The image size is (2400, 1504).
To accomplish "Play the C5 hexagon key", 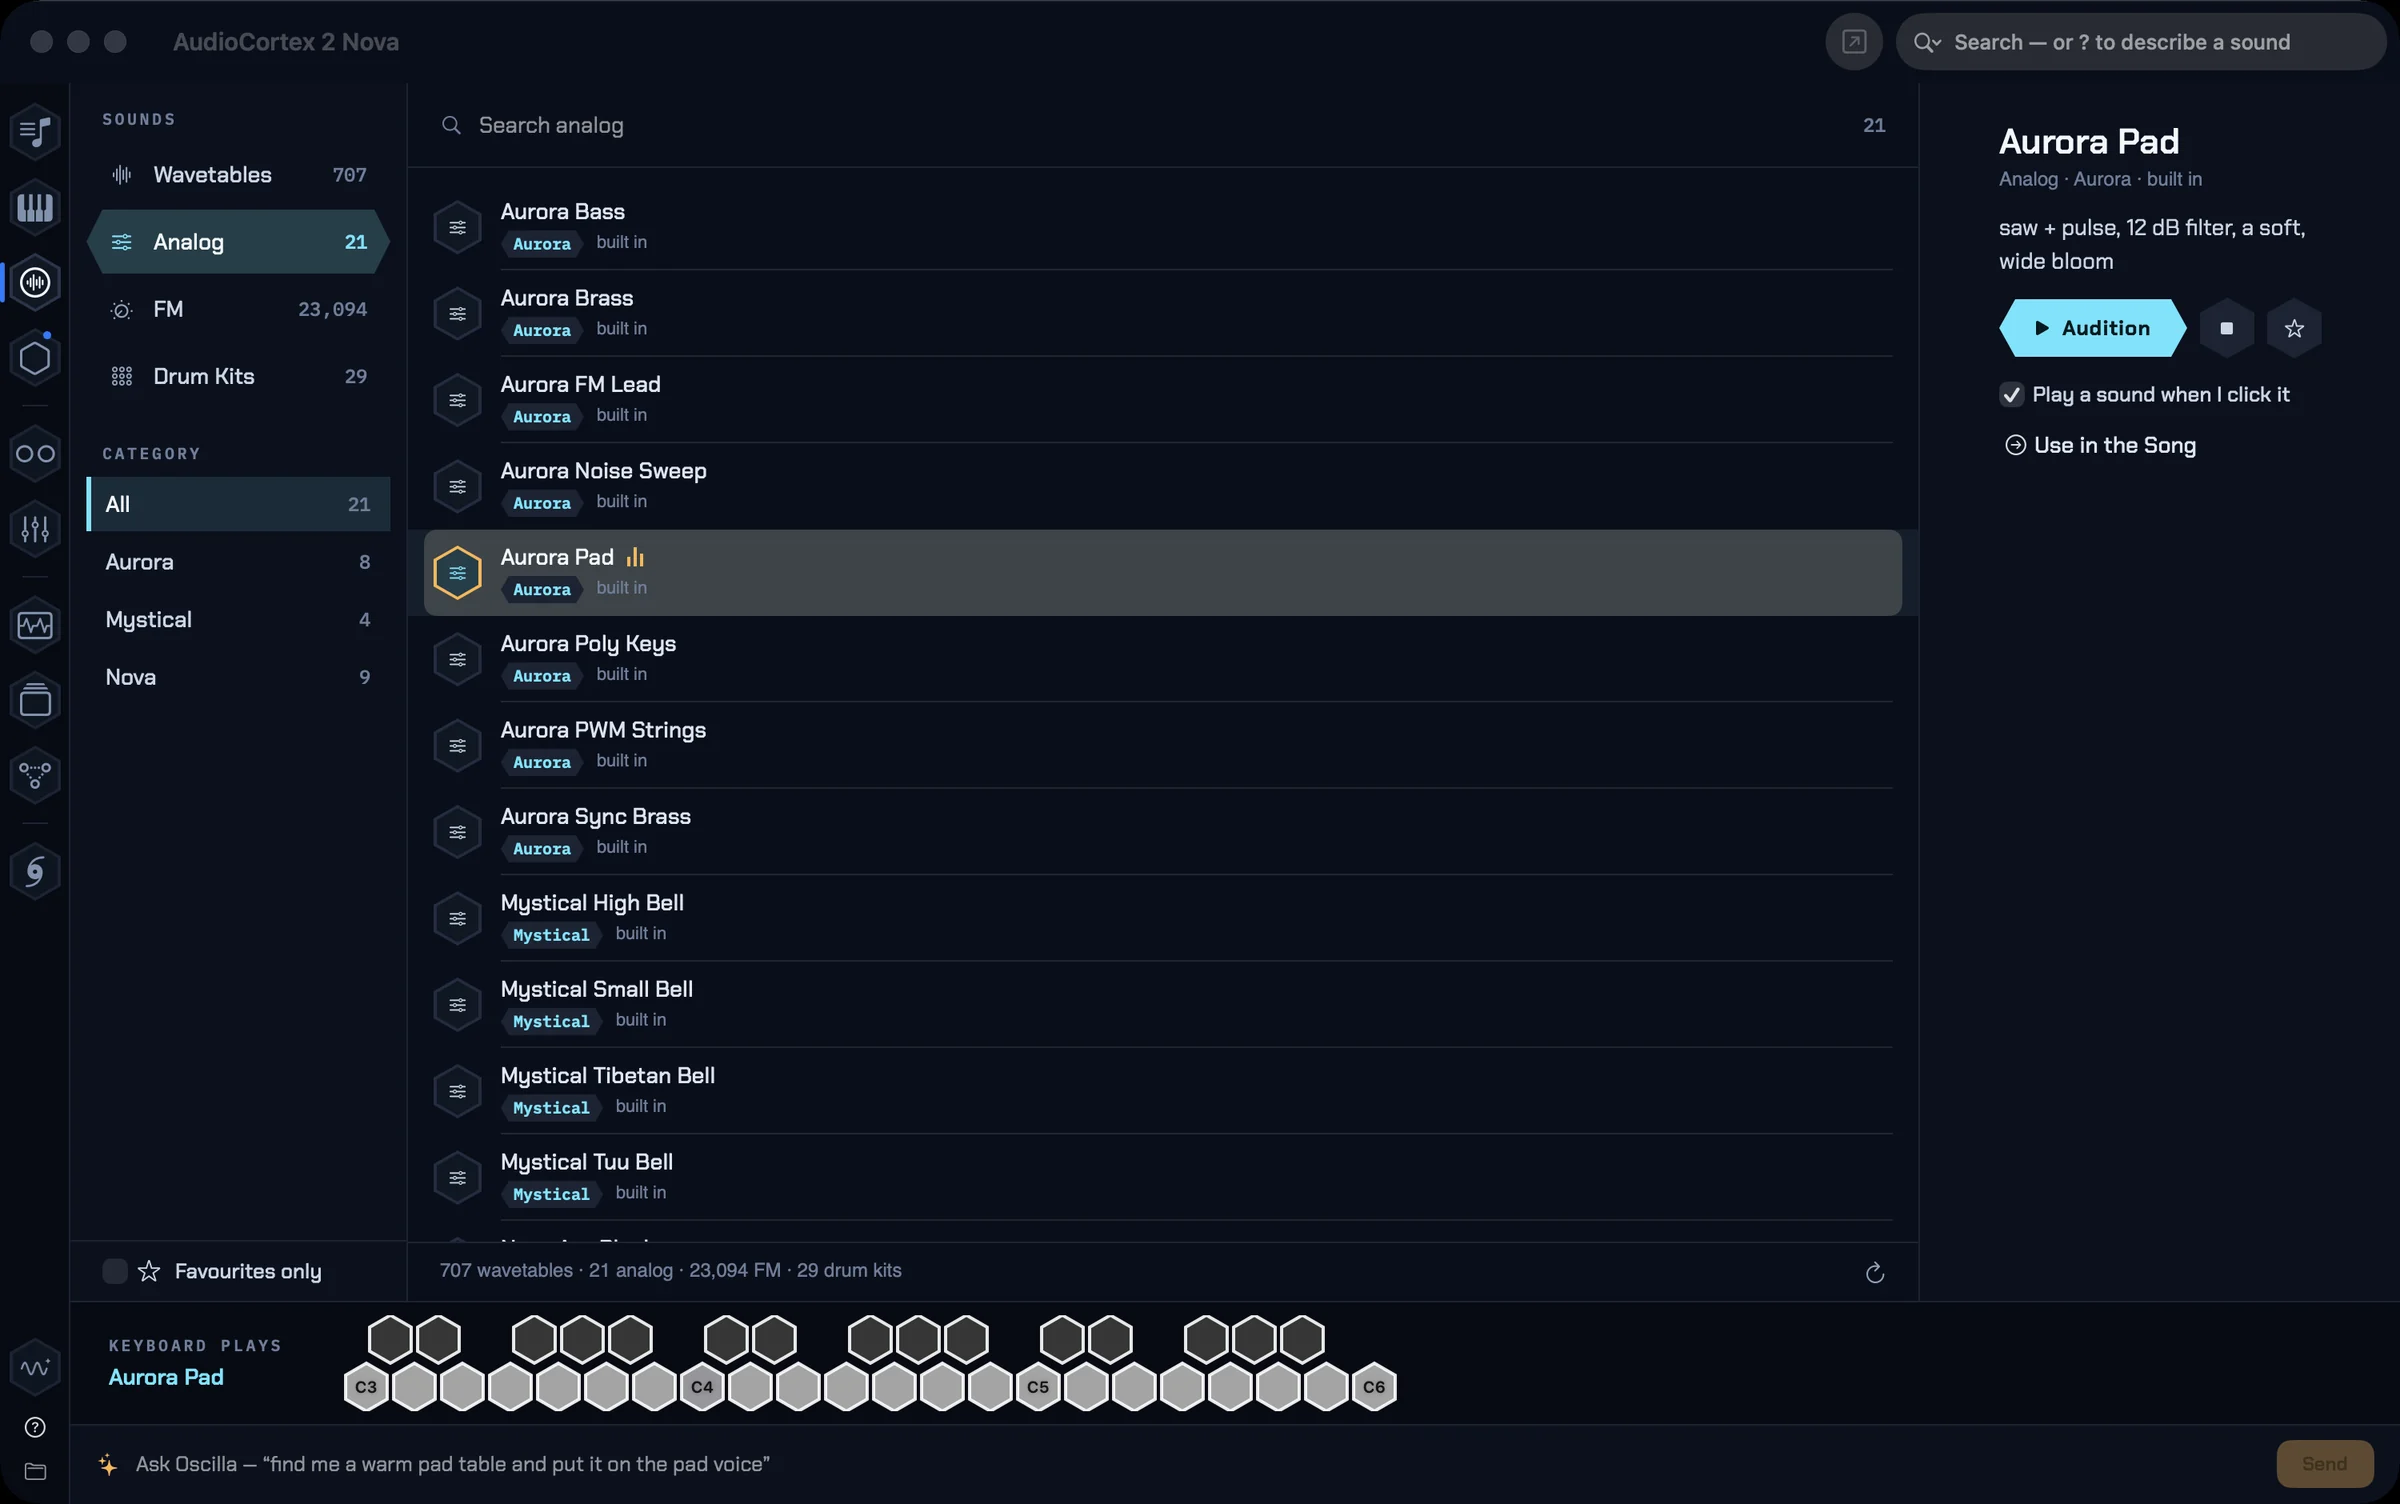I will click(1038, 1387).
